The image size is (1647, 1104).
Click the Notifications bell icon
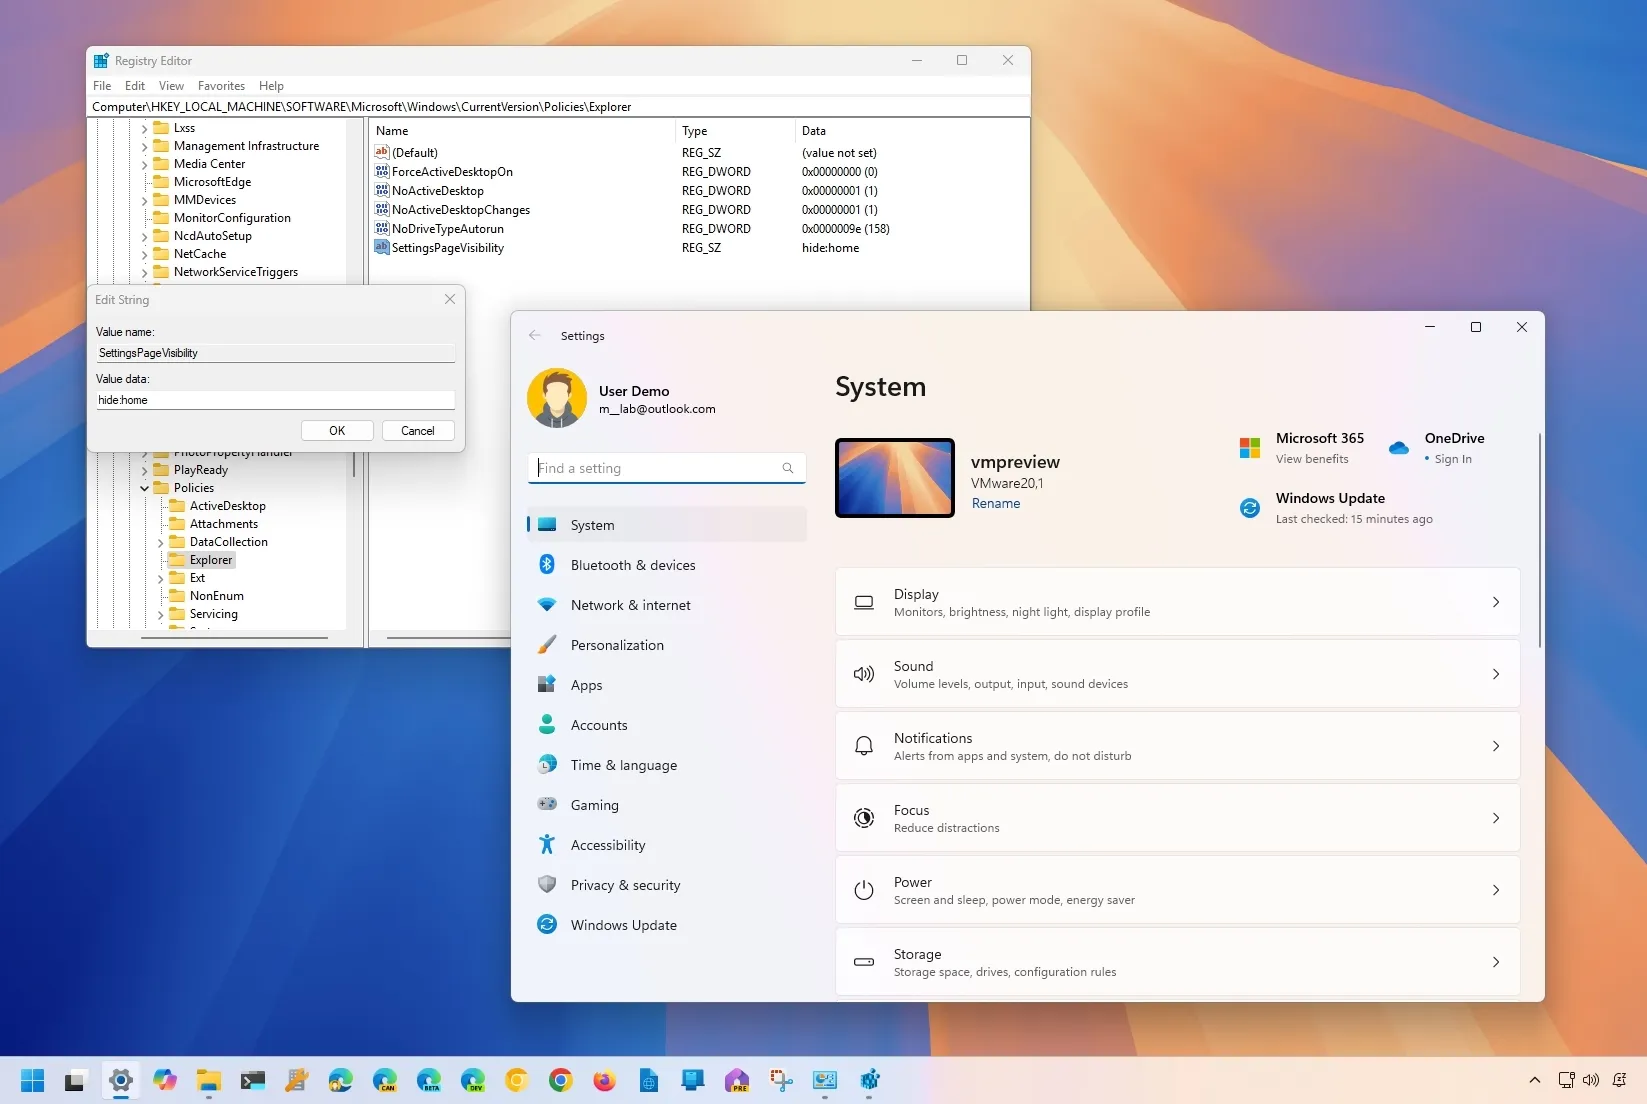[x=864, y=746]
